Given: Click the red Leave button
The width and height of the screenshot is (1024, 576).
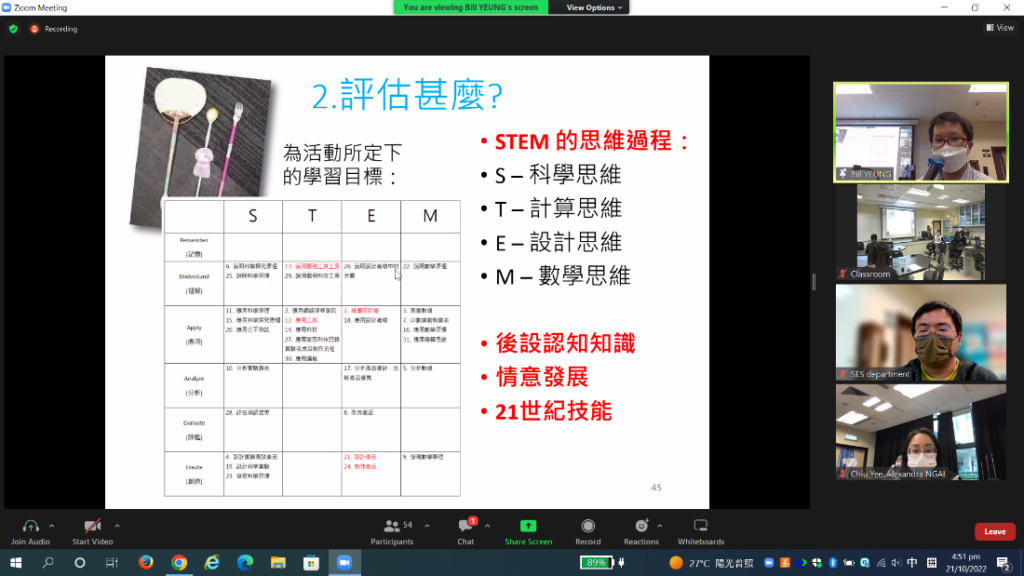Looking at the screenshot, I should tap(994, 532).
